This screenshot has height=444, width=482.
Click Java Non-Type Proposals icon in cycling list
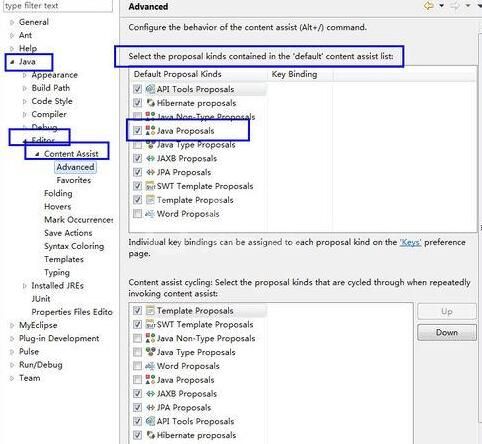pyautogui.click(x=150, y=338)
